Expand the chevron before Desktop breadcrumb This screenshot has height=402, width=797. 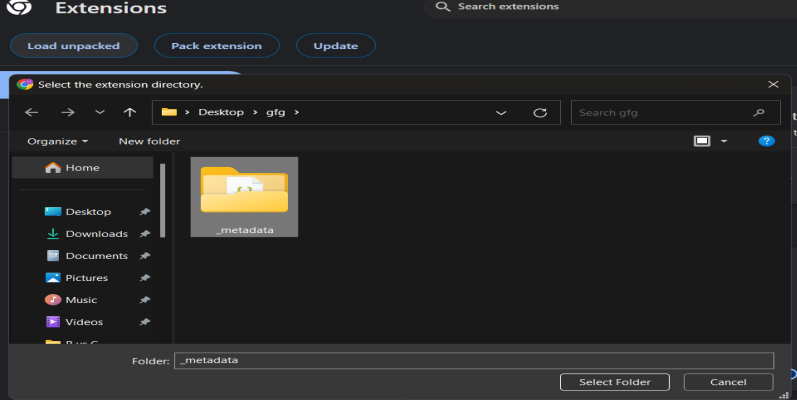[187, 112]
